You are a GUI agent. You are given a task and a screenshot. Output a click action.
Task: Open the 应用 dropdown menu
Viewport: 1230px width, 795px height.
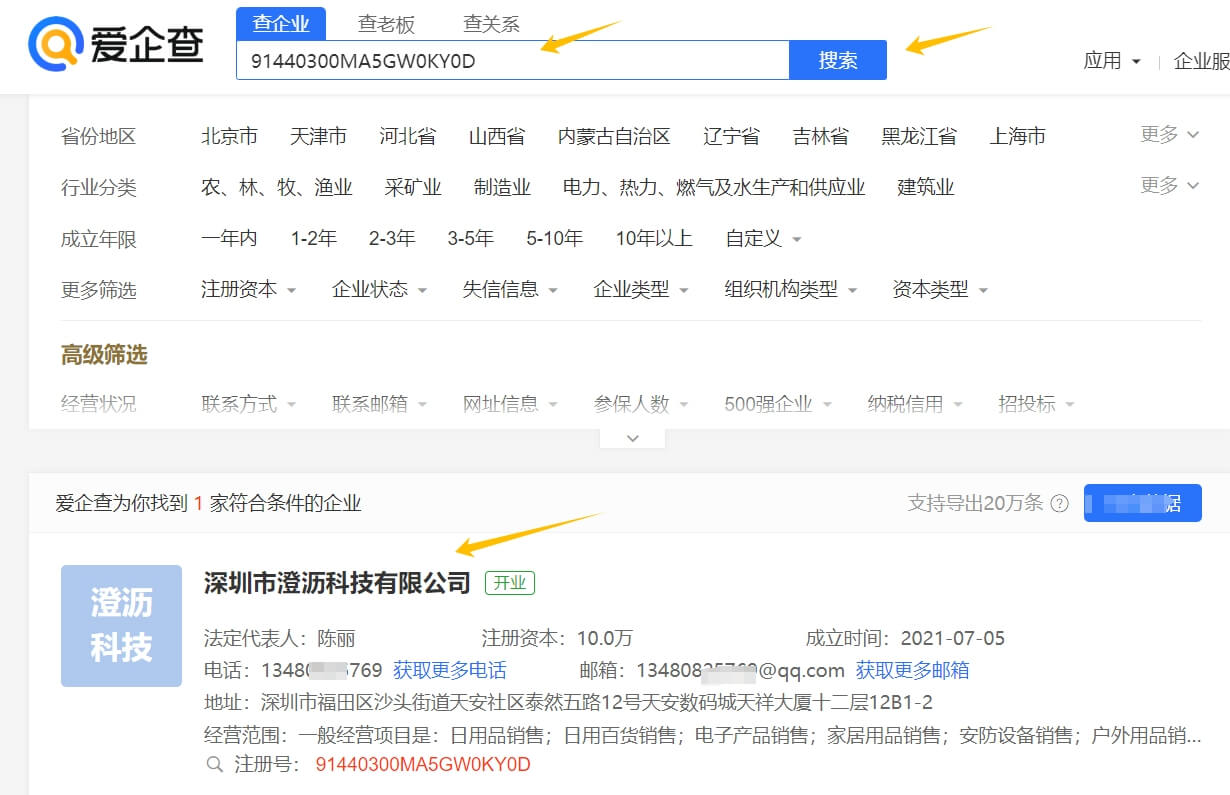1112,61
